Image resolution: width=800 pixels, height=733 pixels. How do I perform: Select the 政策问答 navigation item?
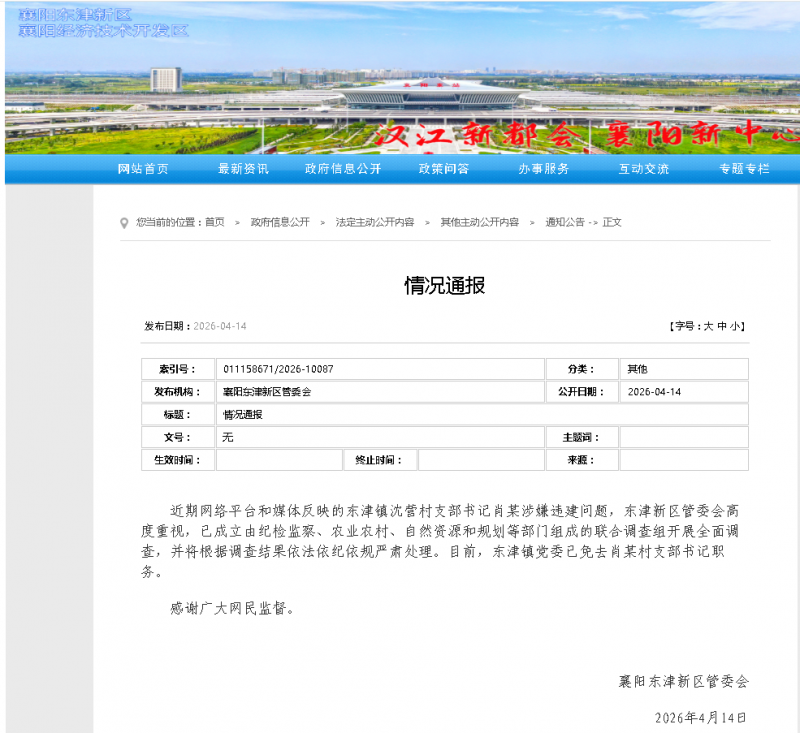point(443,169)
